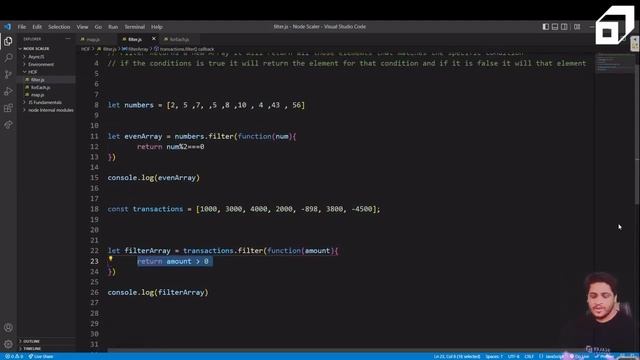Change encoding via UTF-8 status entry
The width and height of the screenshot is (640, 360).
(x=513, y=356)
